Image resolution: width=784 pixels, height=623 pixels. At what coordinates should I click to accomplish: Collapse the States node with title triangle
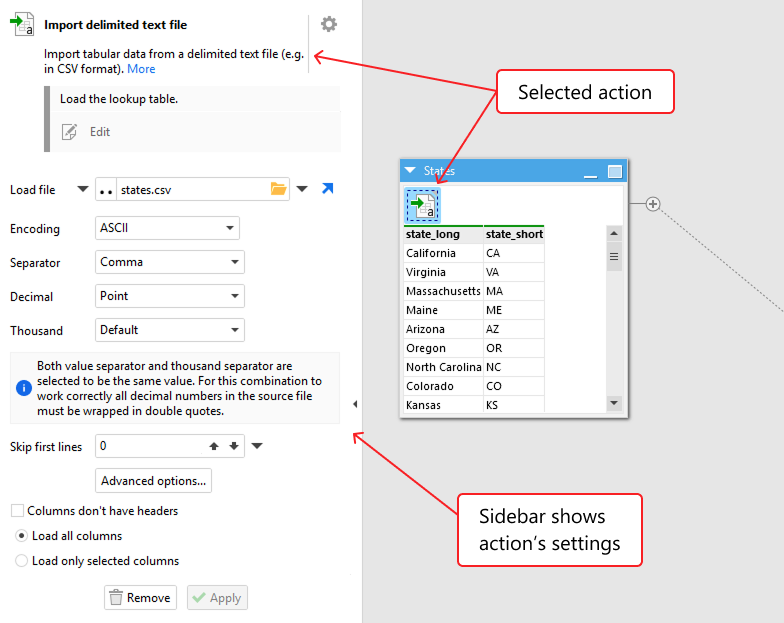click(410, 170)
